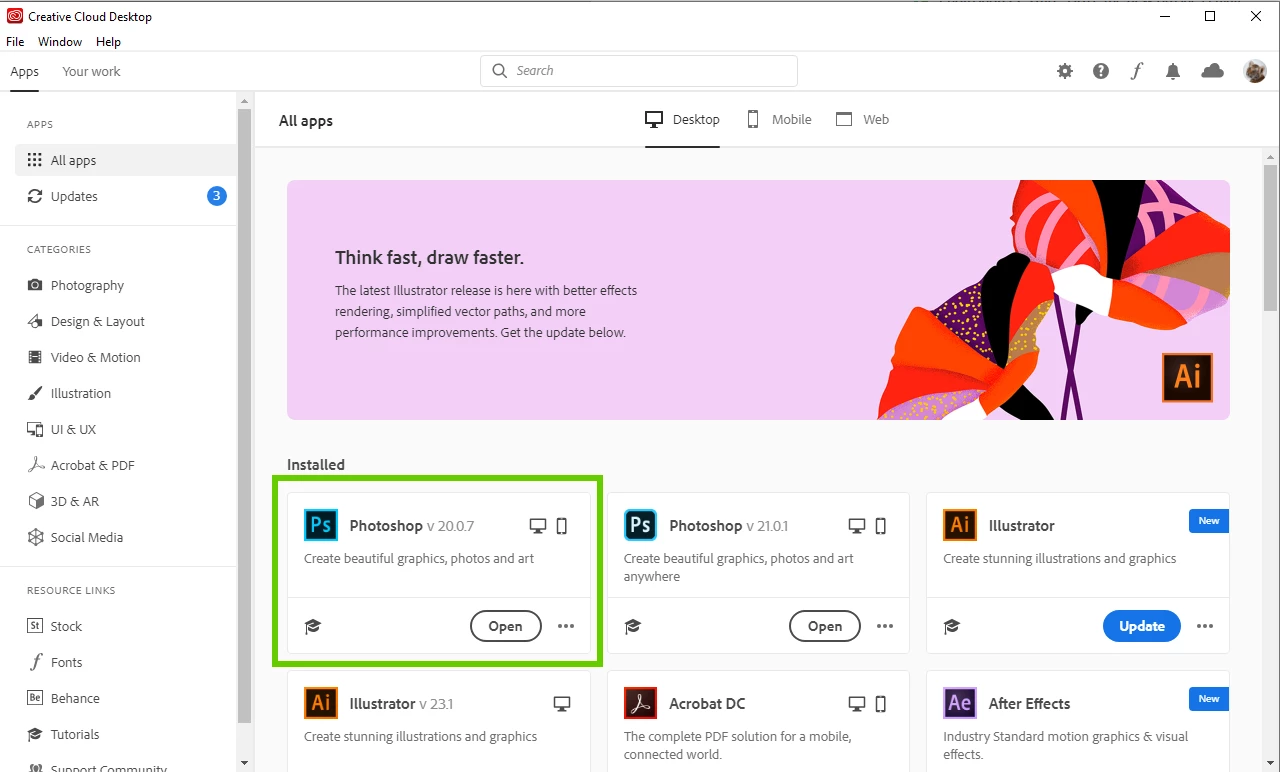The image size is (1280, 772).
Task: Click the cloud sync status icon
Action: click(x=1212, y=71)
